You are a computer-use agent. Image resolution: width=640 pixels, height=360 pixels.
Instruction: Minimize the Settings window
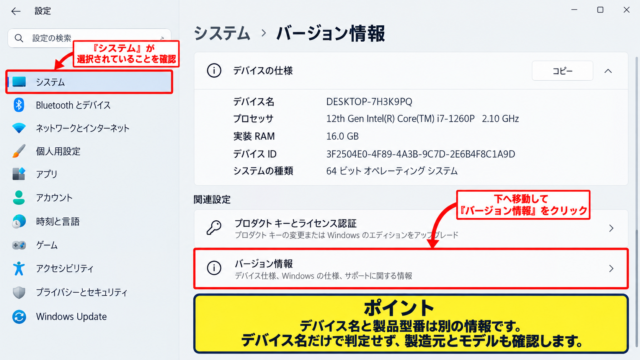coord(574,10)
